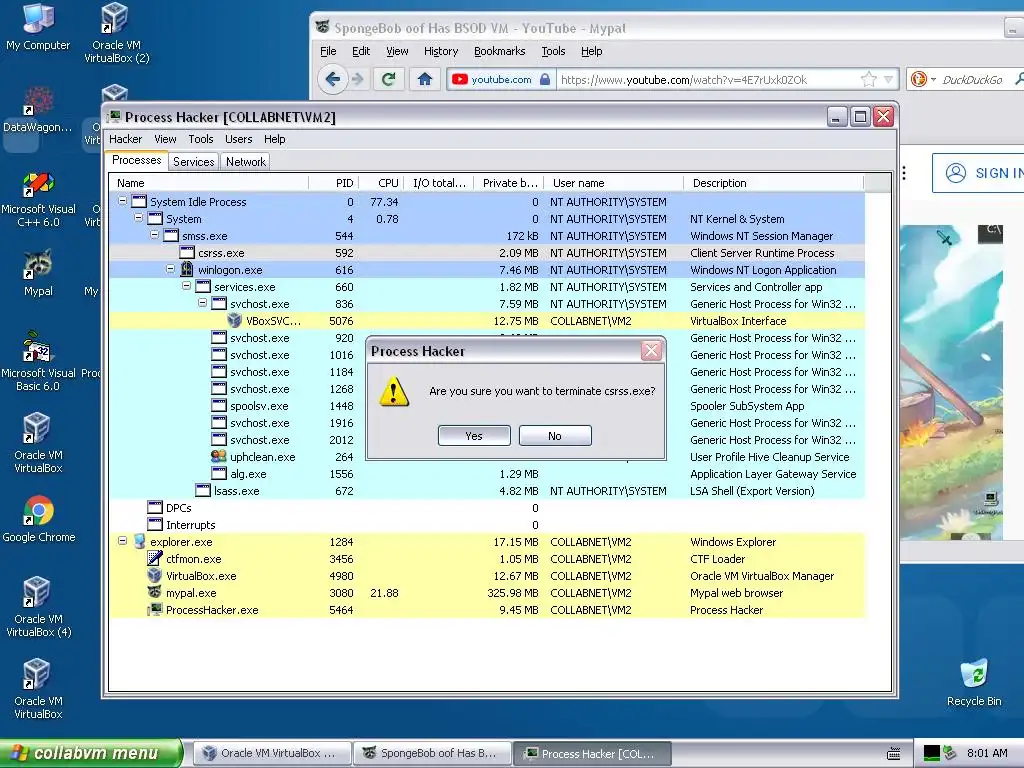
Task: Open the Microsoft Visual C++ 6.0 icon
Action: pos(39,199)
